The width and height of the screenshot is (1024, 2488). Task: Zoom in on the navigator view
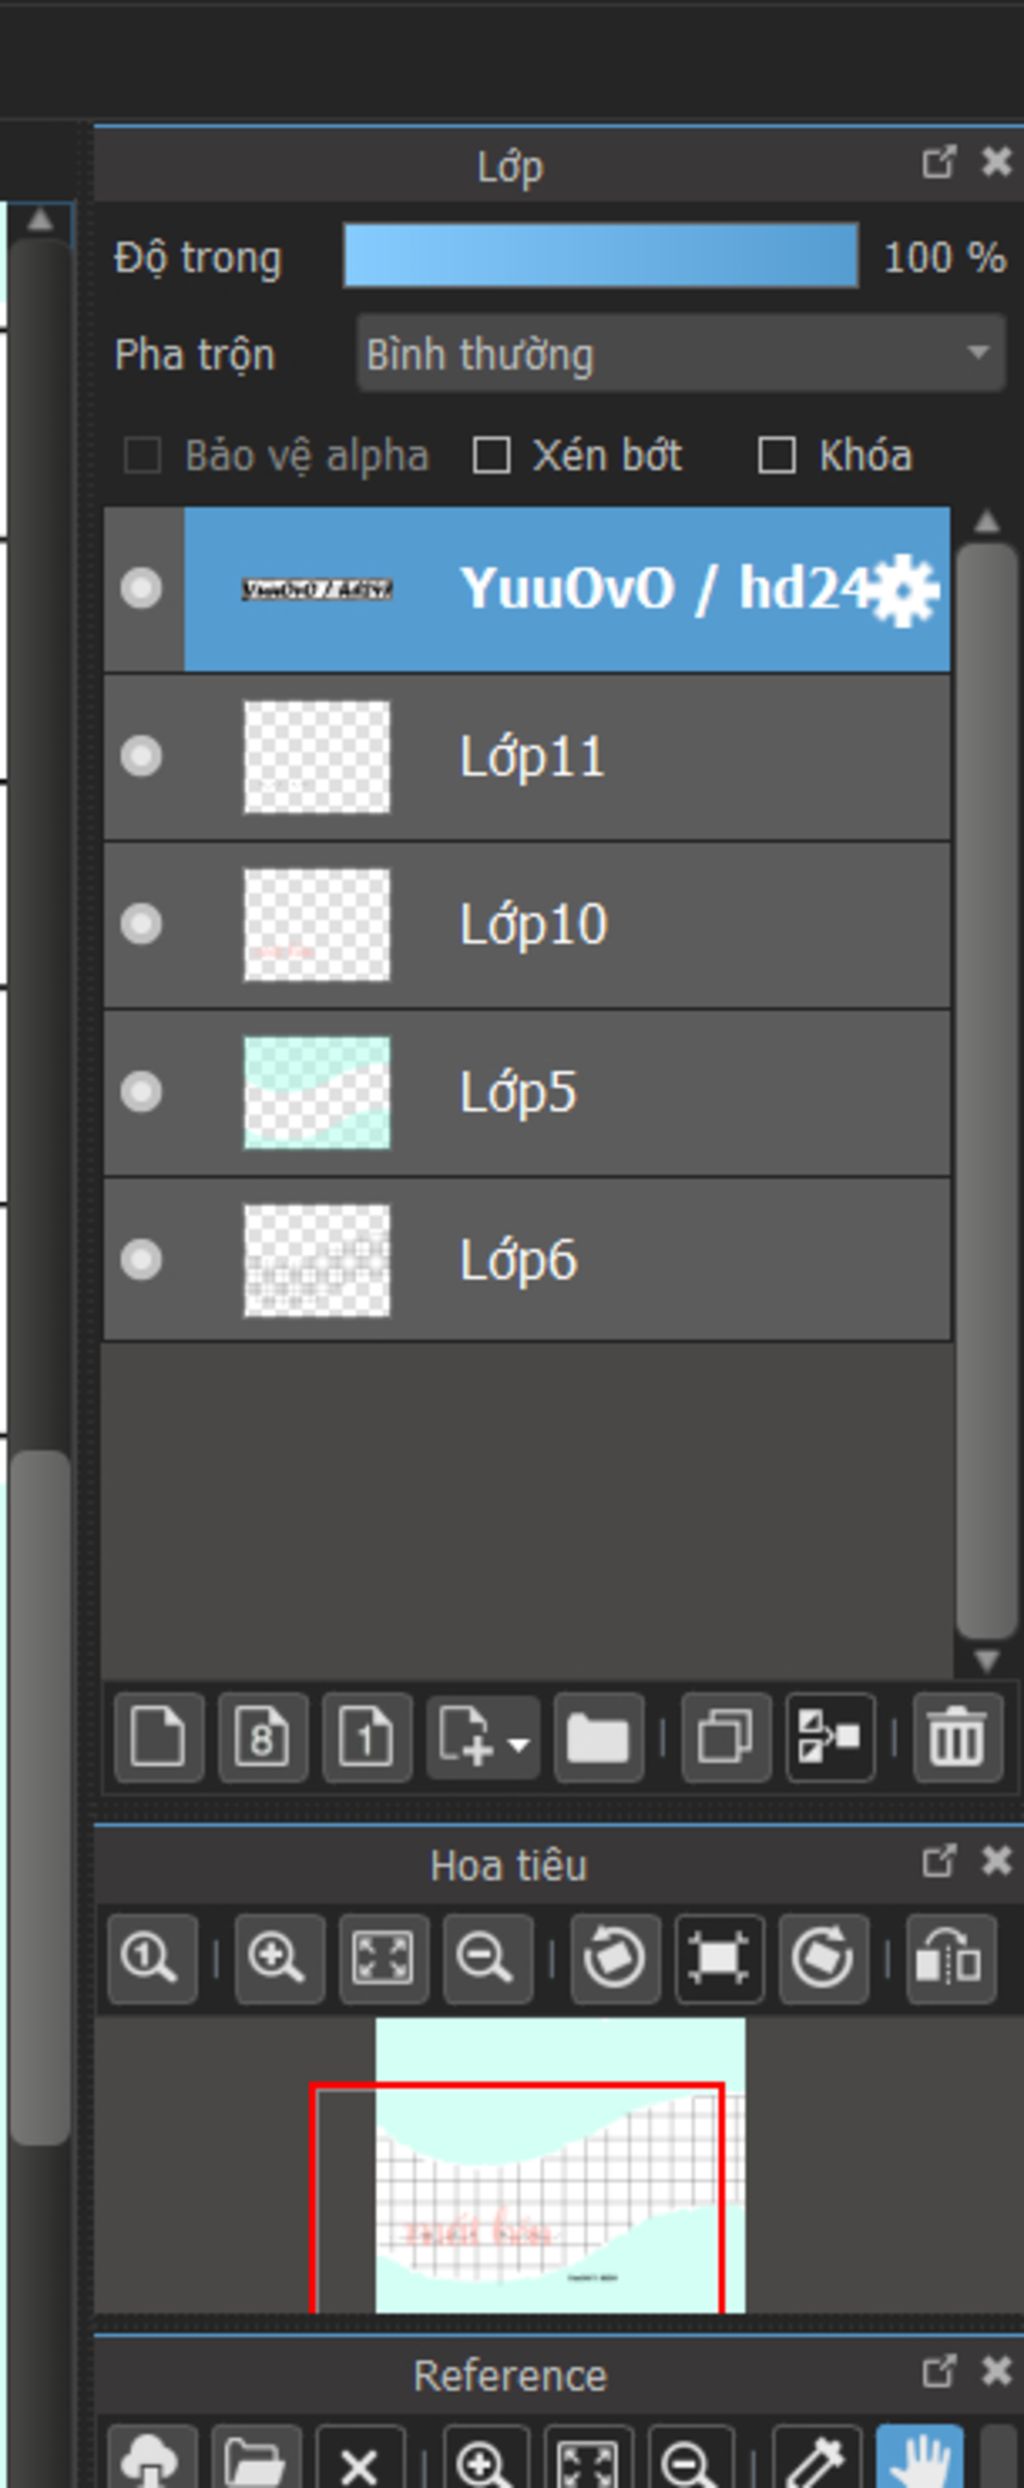click(279, 1958)
